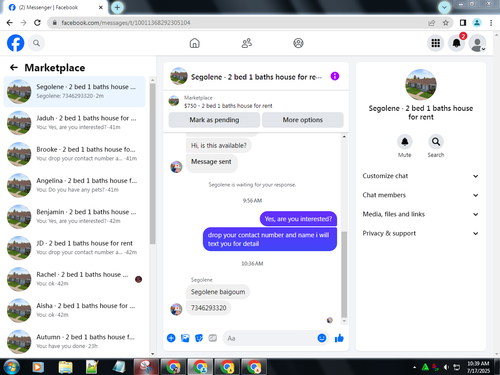Choose a GIF in the composer

pyautogui.click(x=213, y=338)
